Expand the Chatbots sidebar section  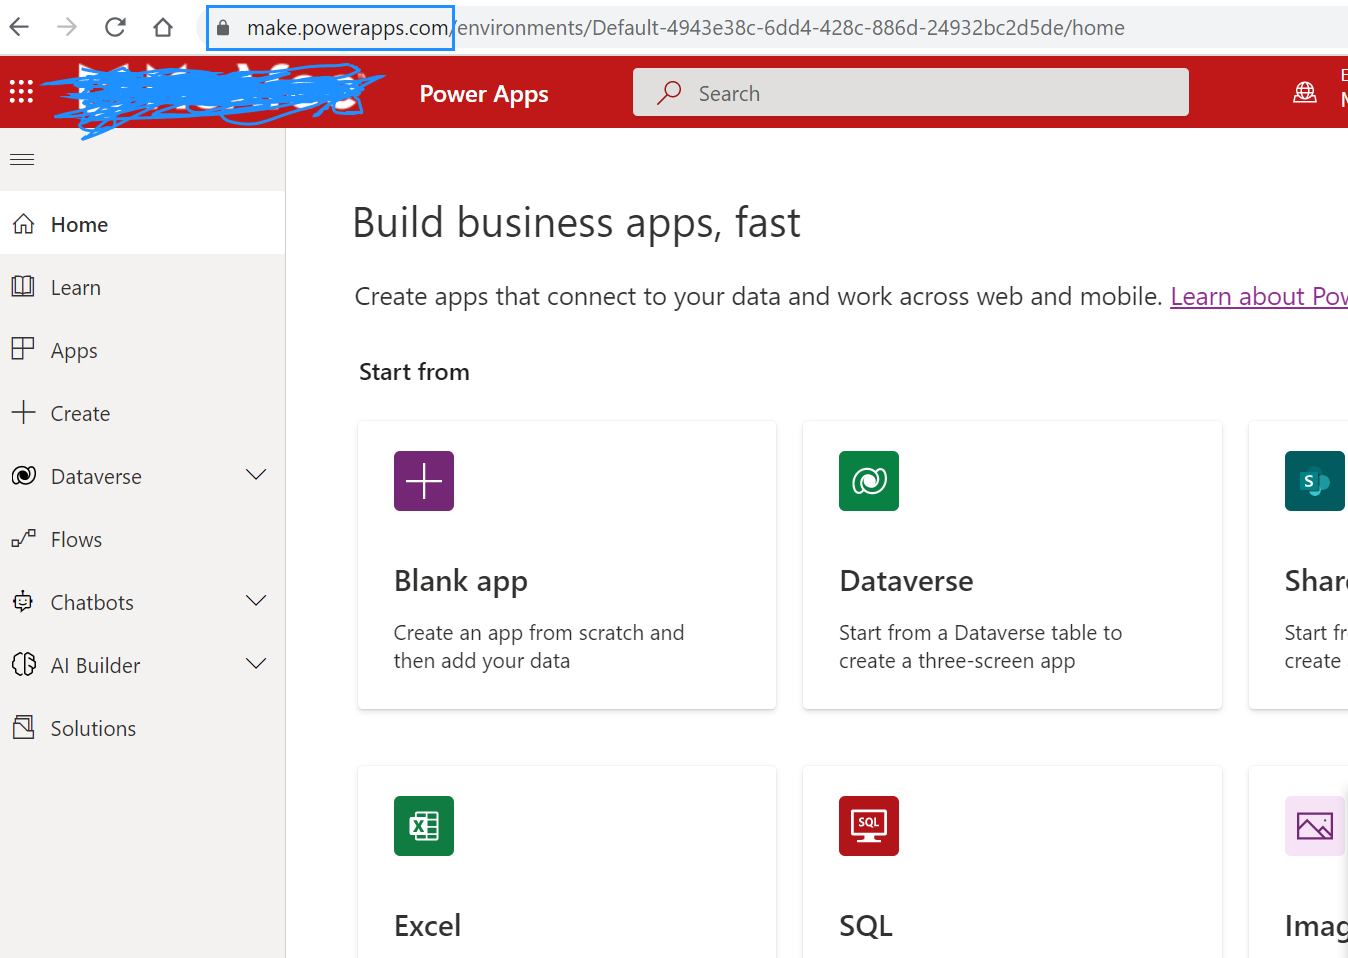256,601
